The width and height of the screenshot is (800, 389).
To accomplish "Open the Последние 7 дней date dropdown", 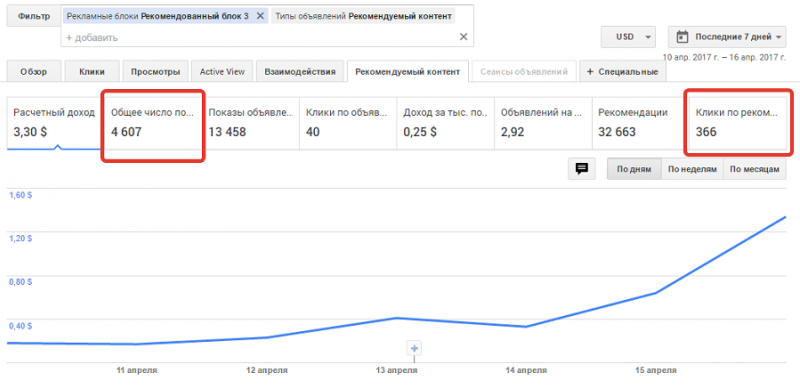I will pyautogui.click(x=727, y=37).
